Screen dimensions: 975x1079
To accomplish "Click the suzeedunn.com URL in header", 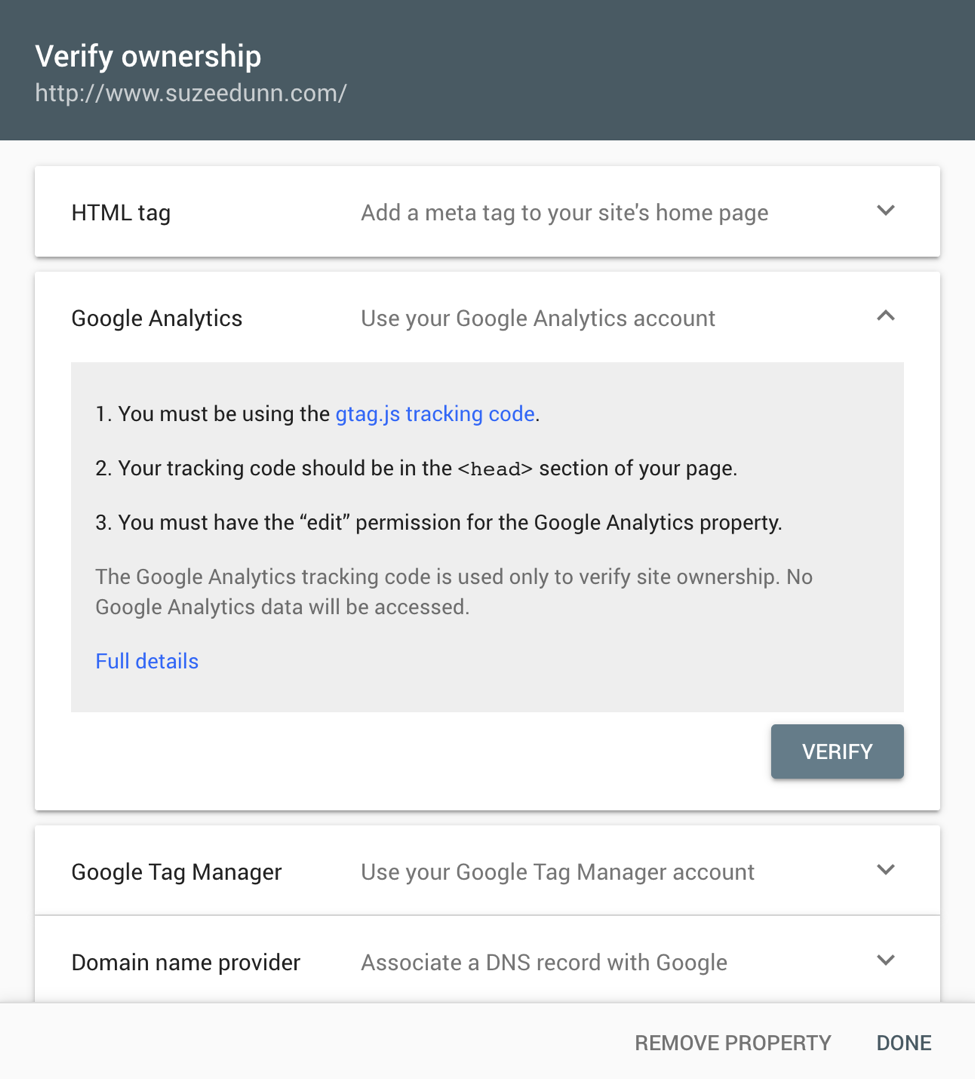I will click(x=191, y=93).
